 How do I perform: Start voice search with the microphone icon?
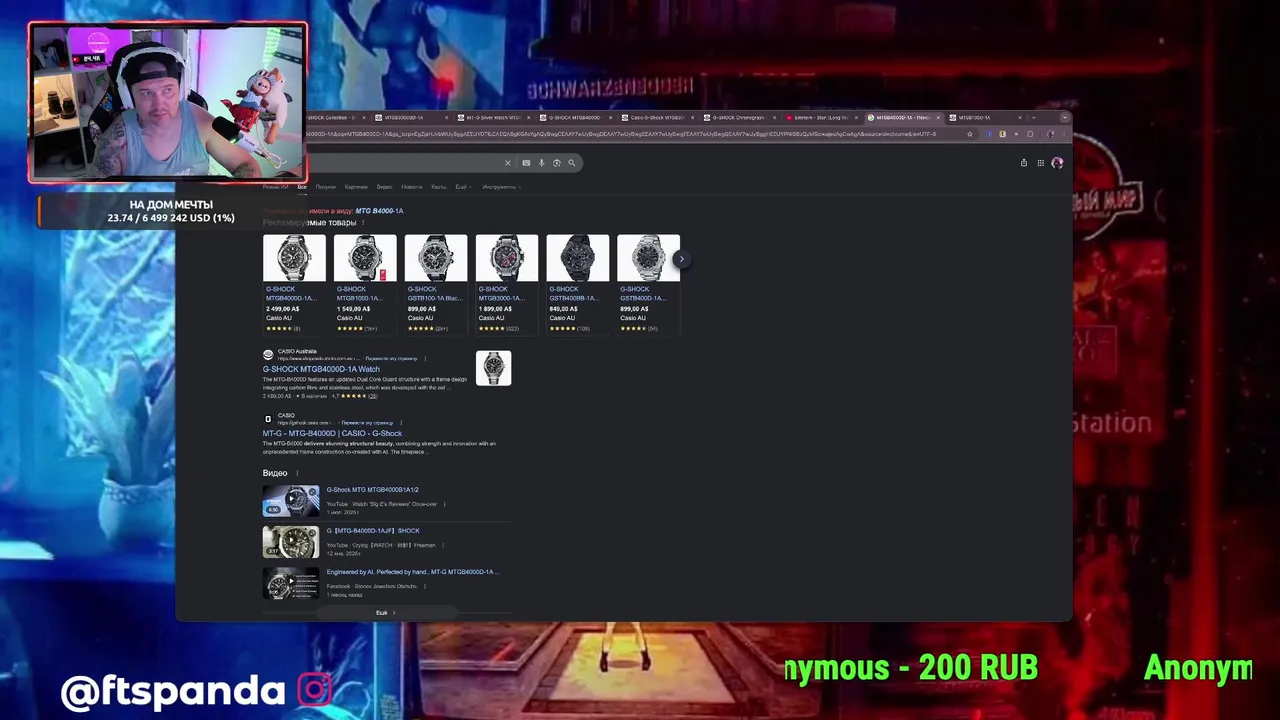click(541, 163)
